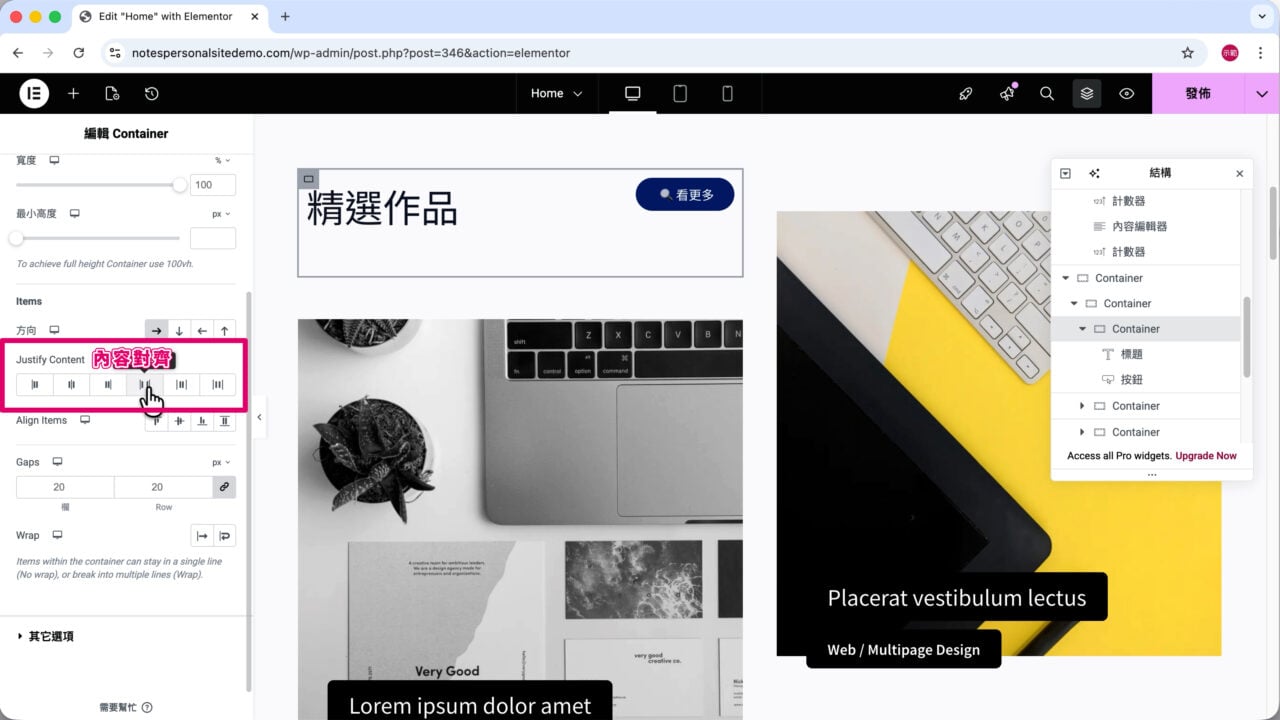Switch to mobile preview mode
The width and height of the screenshot is (1280, 720).
click(727, 93)
